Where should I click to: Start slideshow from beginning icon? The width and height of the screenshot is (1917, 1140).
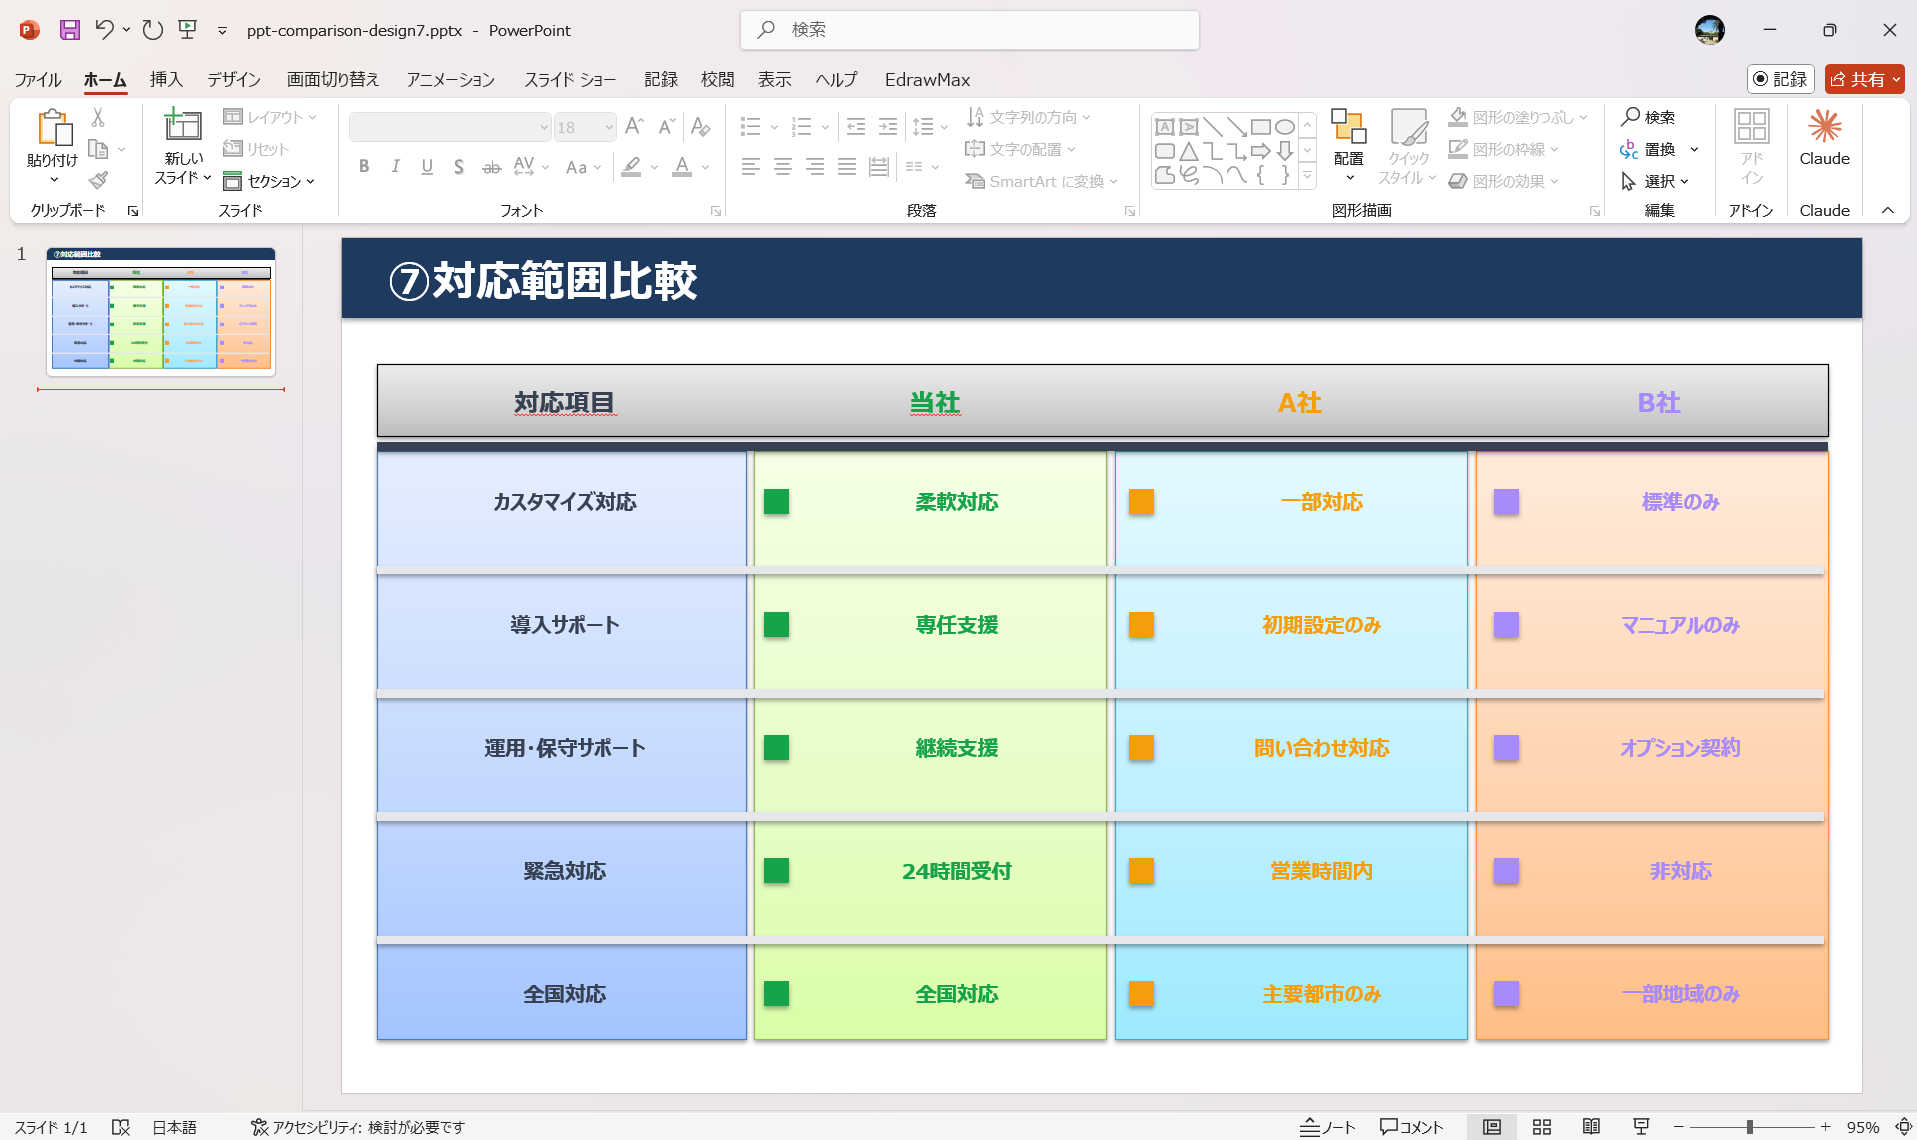pos(187,30)
